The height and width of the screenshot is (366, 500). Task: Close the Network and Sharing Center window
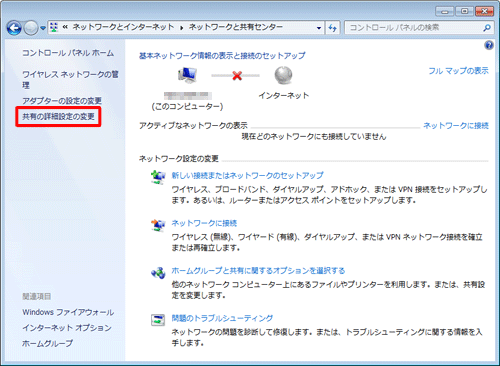484,11
